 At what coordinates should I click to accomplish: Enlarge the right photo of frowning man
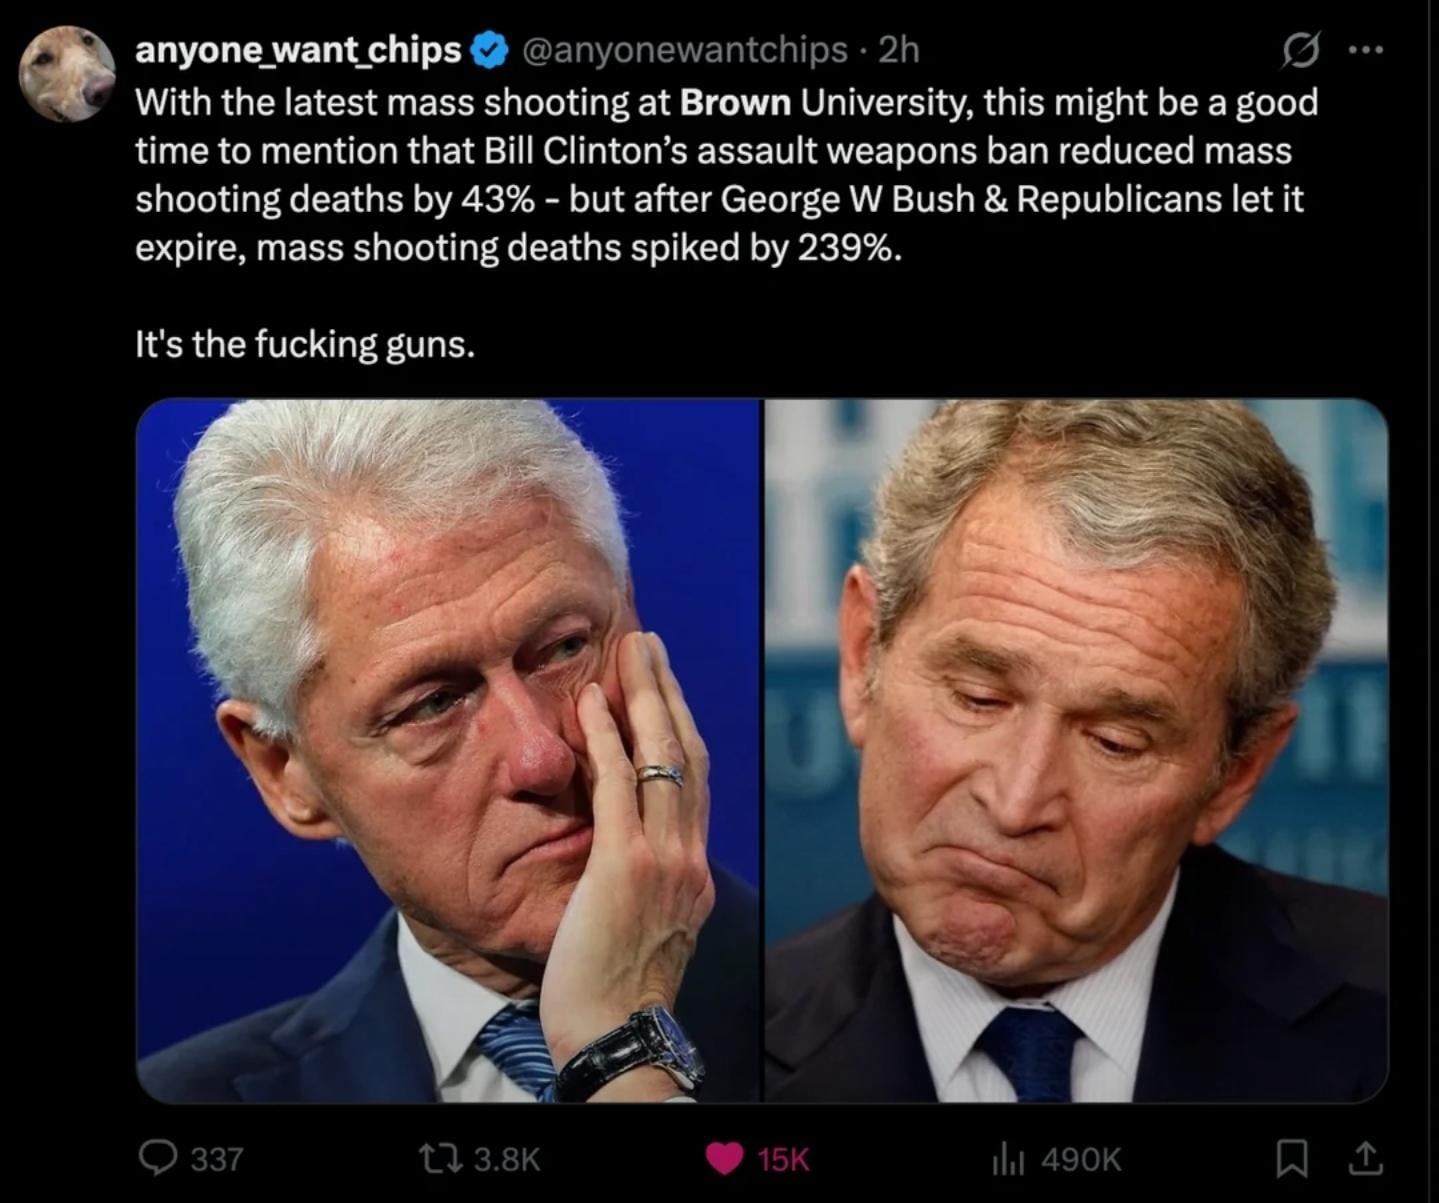[x=1076, y=751]
